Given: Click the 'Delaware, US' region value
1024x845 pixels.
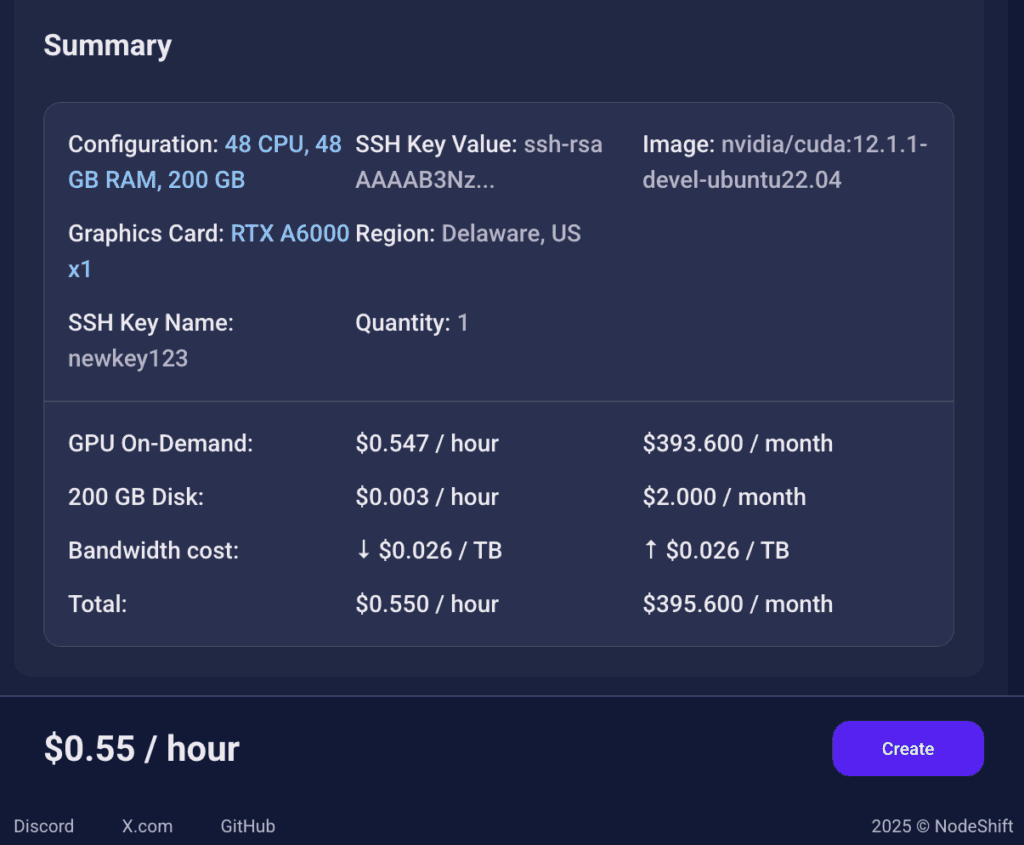Looking at the screenshot, I should (x=511, y=233).
